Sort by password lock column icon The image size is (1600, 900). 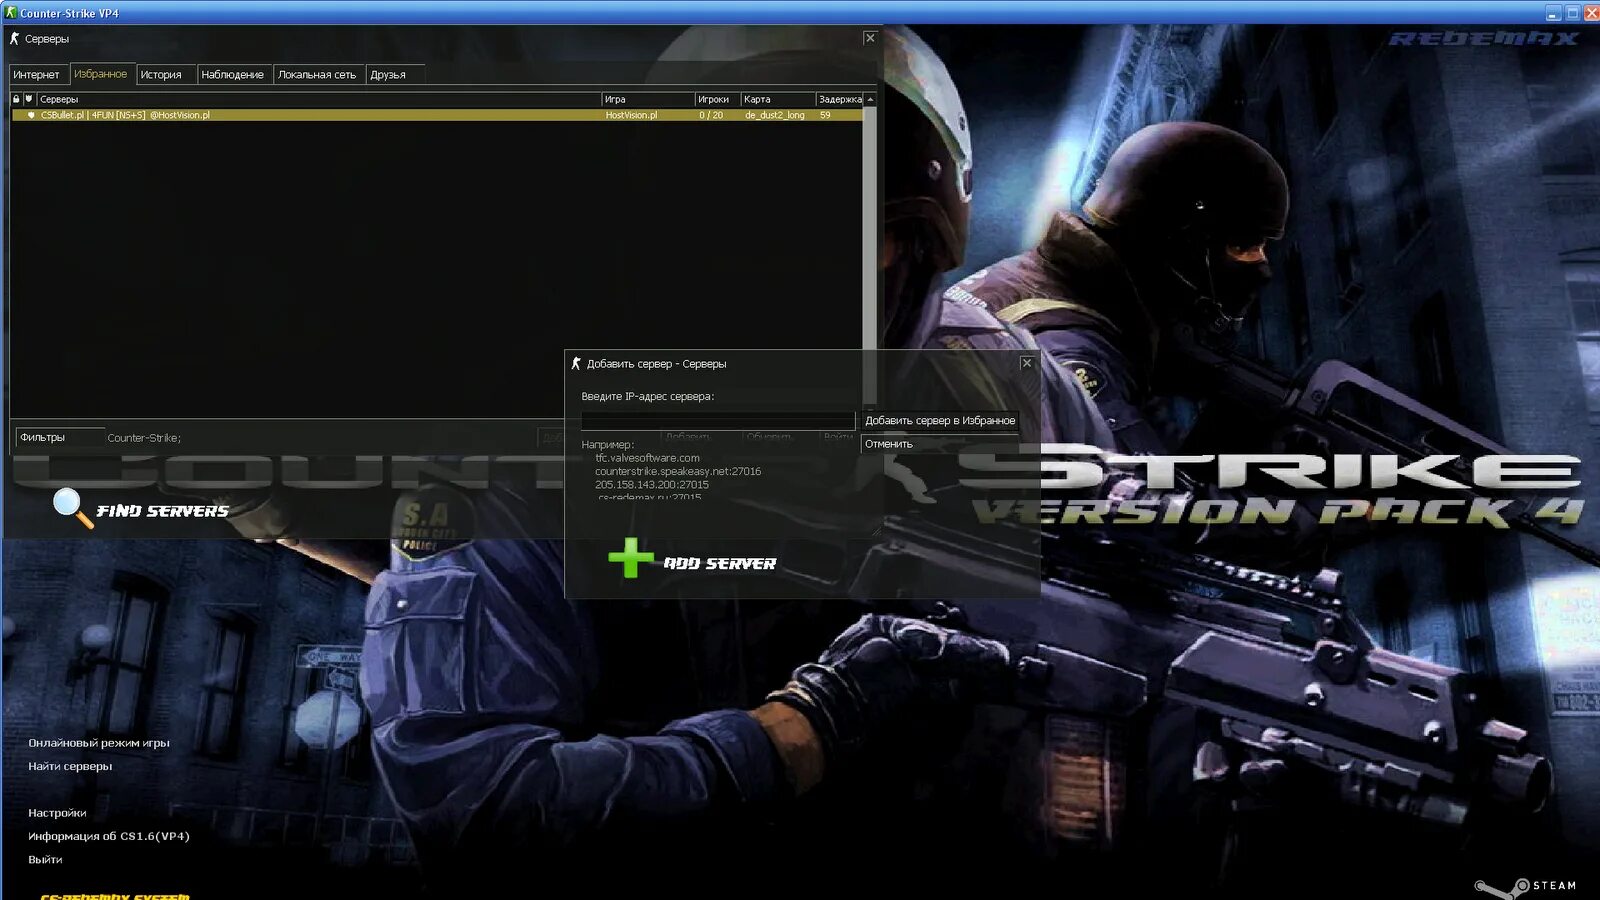click(16, 99)
